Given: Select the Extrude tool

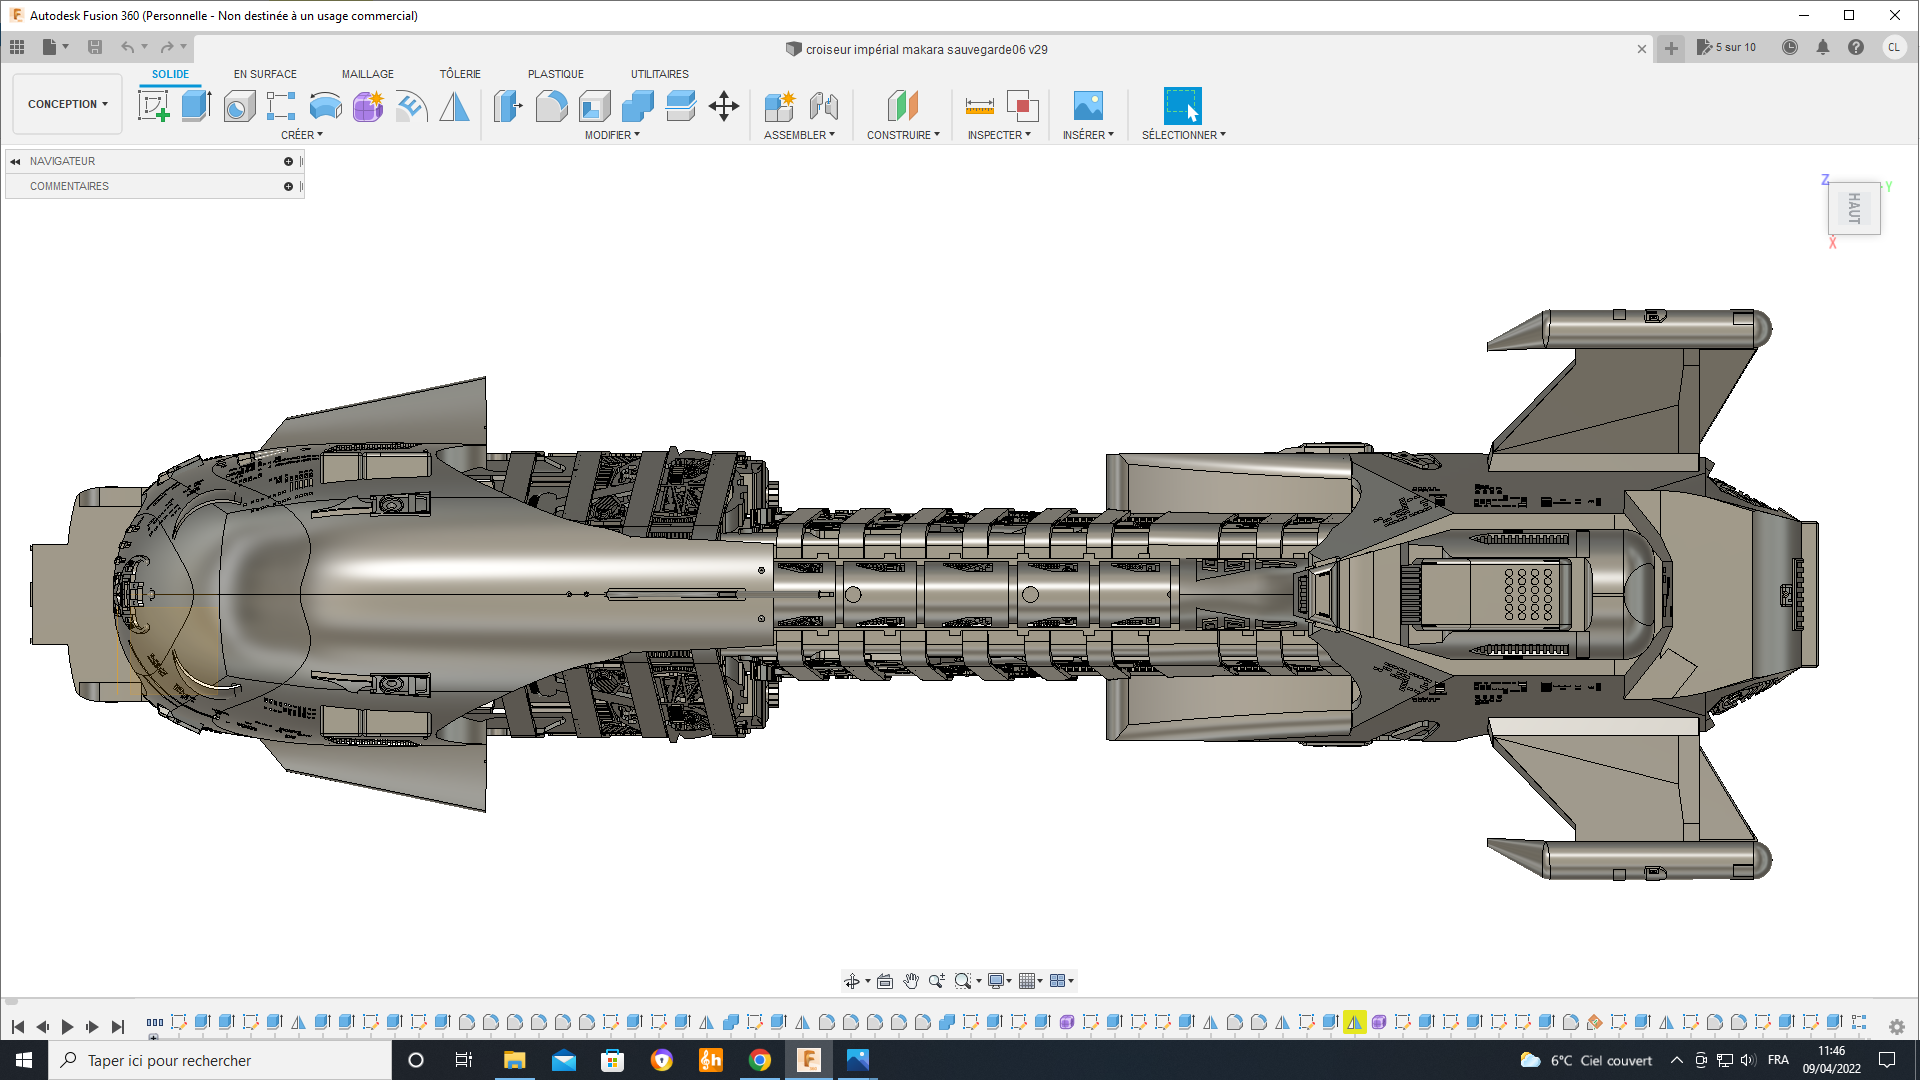Looking at the screenshot, I should point(196,106).
